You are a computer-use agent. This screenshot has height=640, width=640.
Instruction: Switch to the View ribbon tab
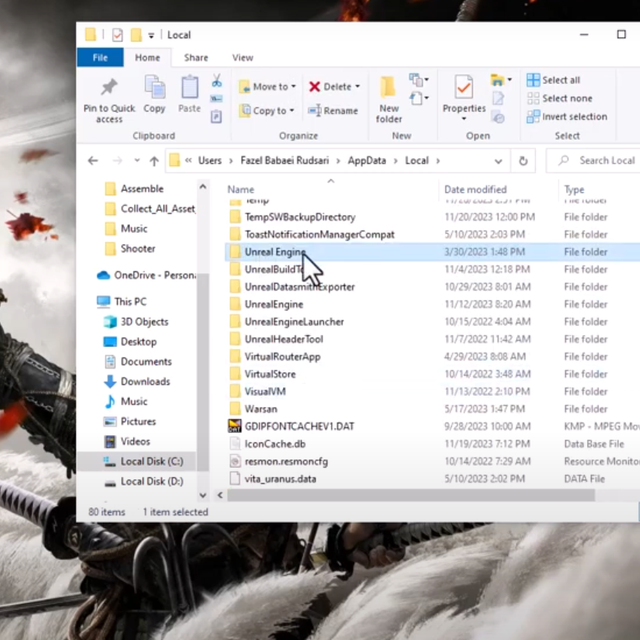coord(242,58)
